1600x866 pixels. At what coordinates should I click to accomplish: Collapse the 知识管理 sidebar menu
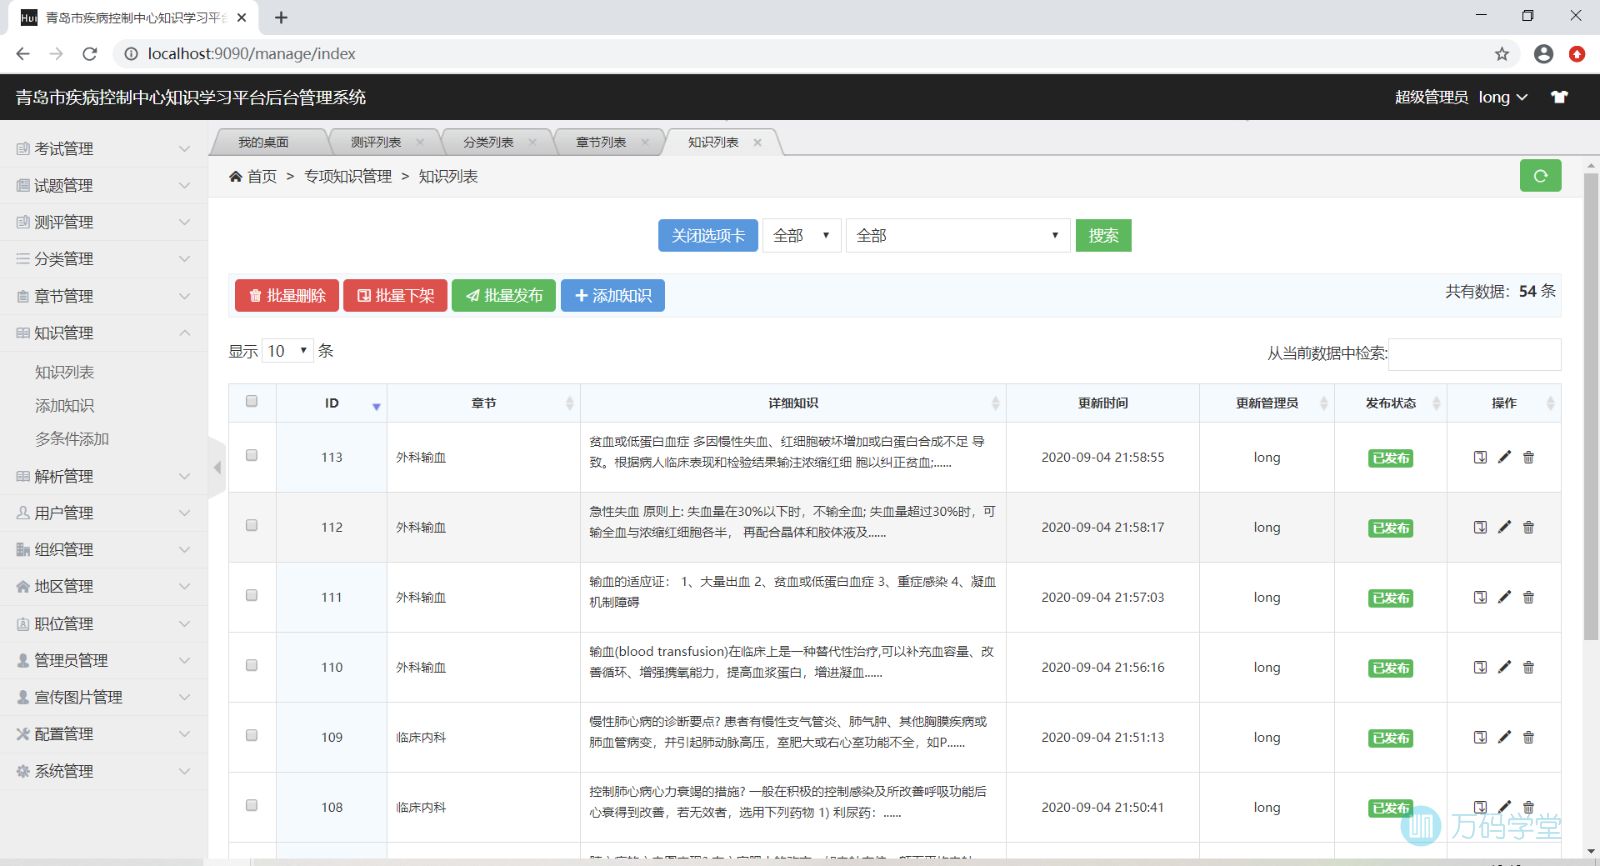[x=104, y=333]
